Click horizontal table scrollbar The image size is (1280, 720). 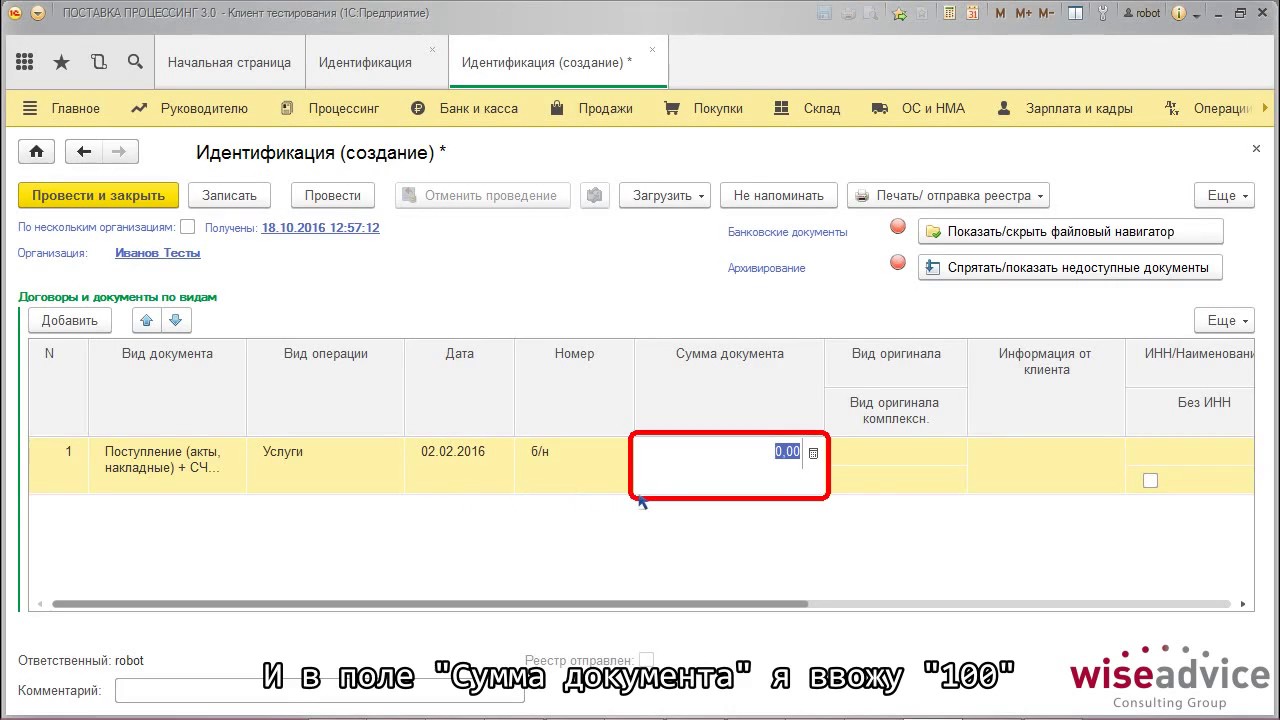coord(430,604)
